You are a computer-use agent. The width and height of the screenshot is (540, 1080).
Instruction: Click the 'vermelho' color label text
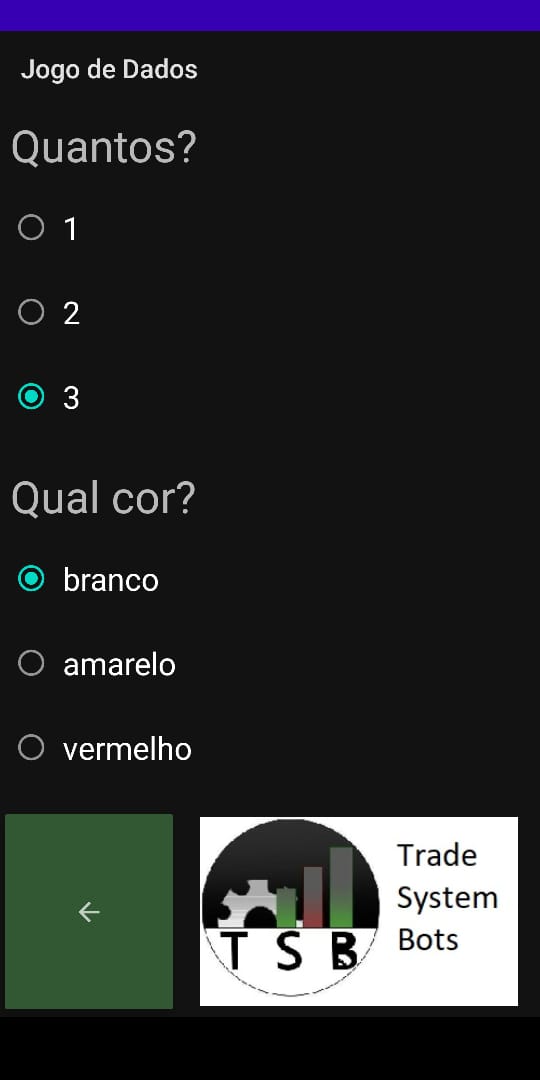coord(127,749)
